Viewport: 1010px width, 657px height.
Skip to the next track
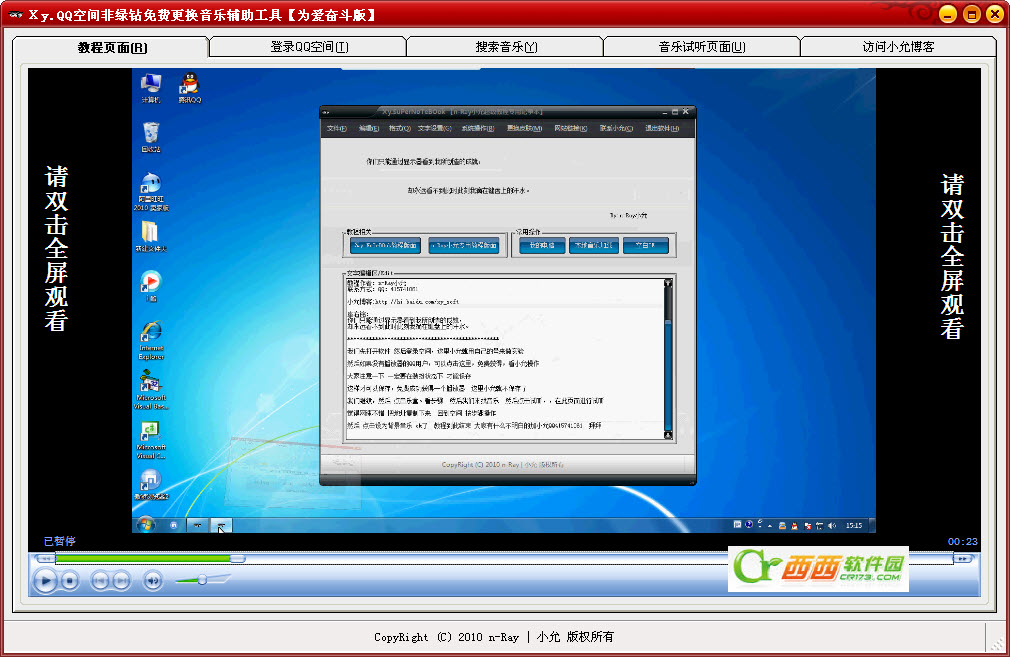pyautogui.click(x=121, y=581)
